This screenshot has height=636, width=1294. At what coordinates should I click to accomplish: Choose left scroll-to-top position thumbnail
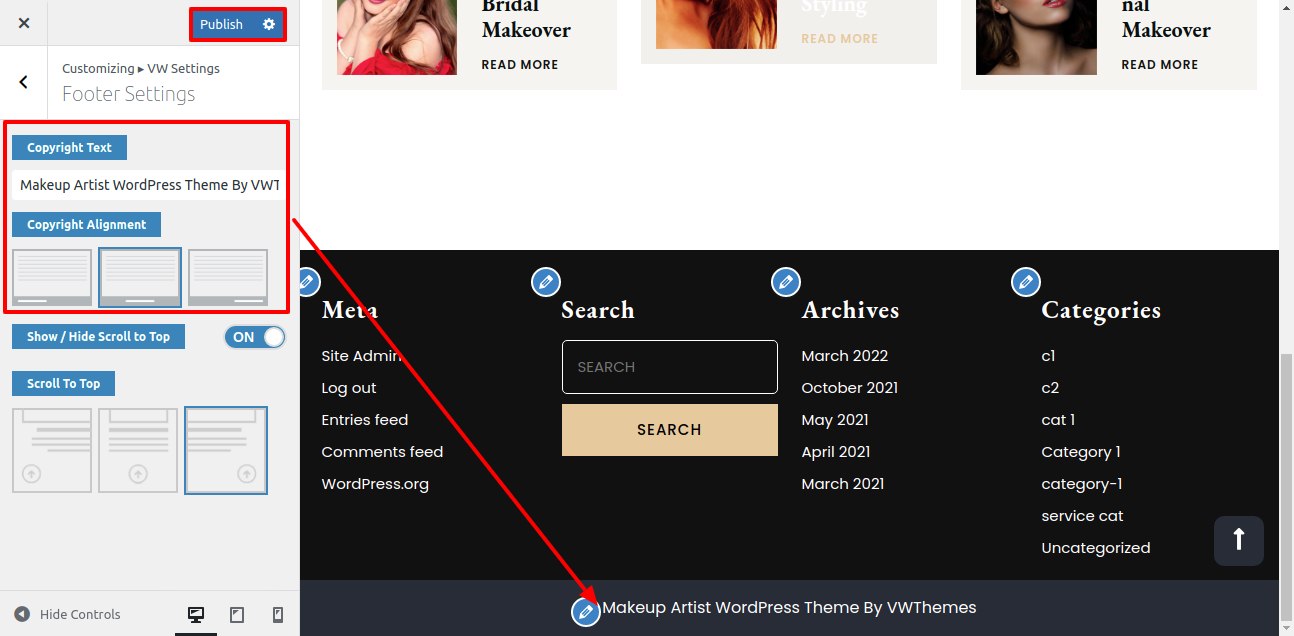pos(52,450)
